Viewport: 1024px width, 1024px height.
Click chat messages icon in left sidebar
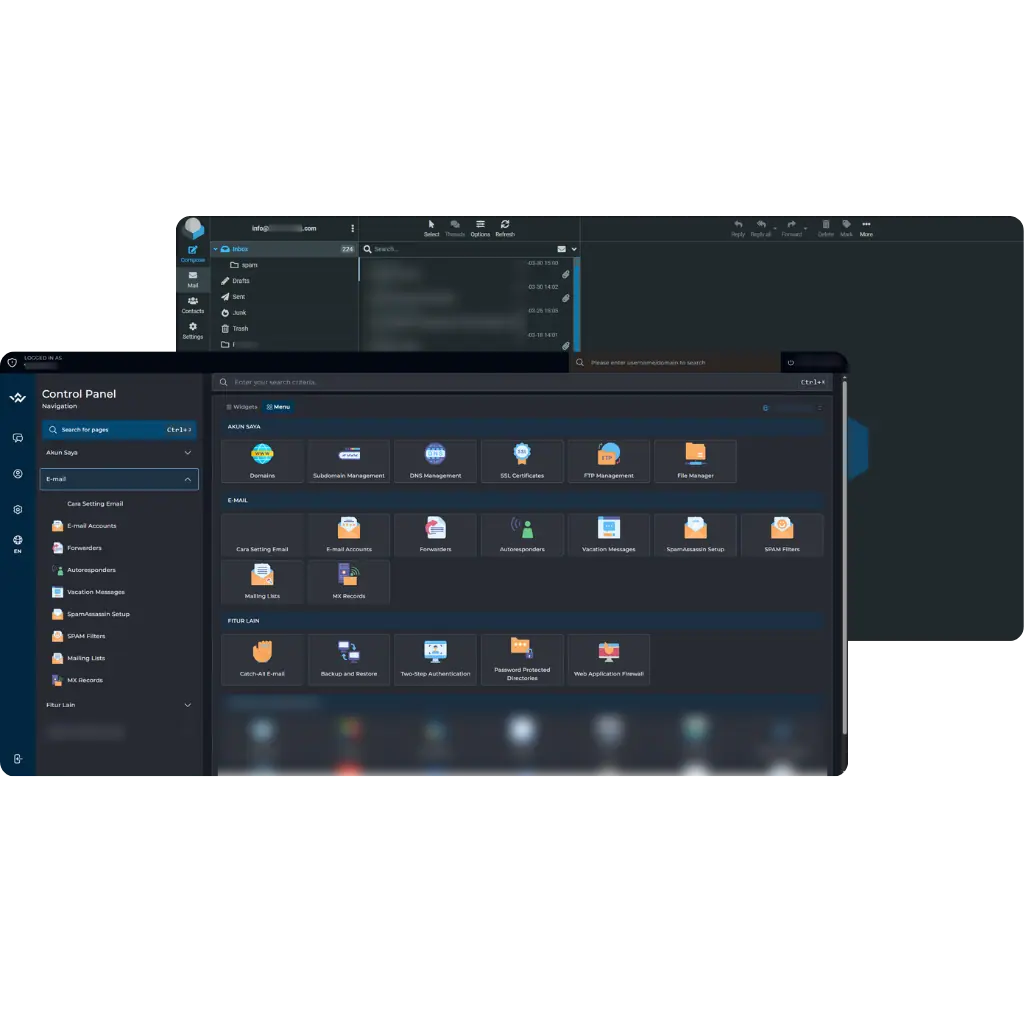pos(18,438)
